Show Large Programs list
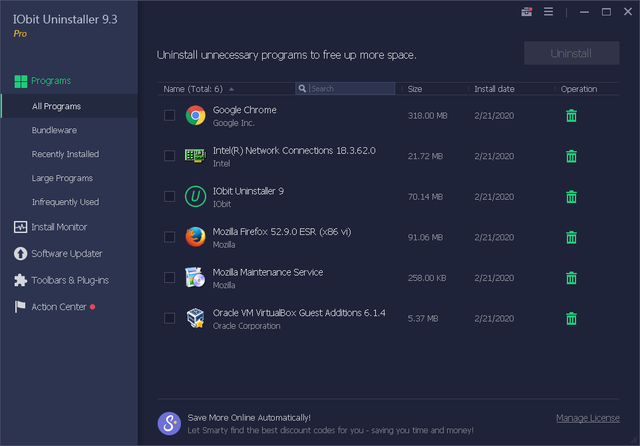Image resolution: width=640 pixels, height=446 pixels. coord(62,178)
